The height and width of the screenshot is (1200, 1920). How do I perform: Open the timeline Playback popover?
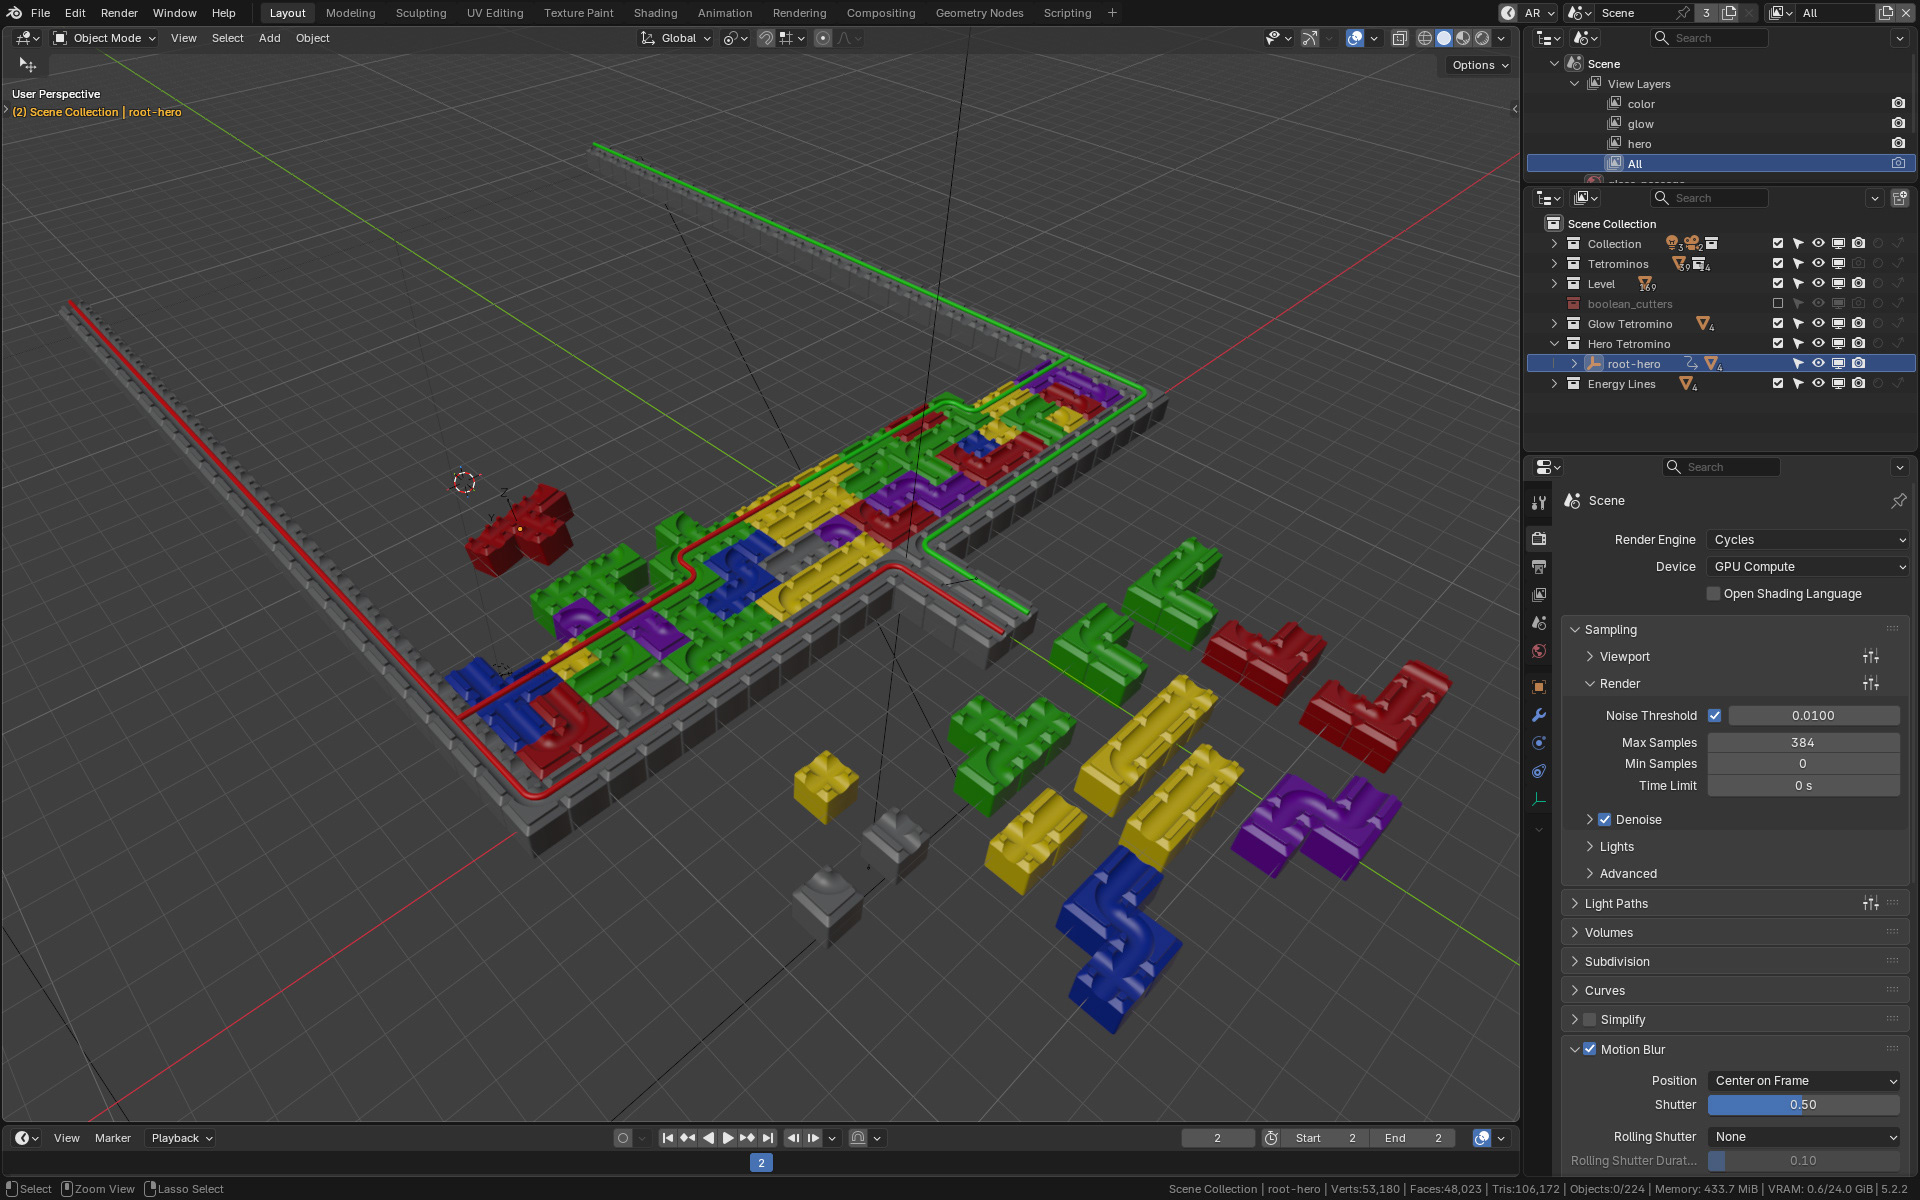pyautogui.click(x=181, y=1138)
